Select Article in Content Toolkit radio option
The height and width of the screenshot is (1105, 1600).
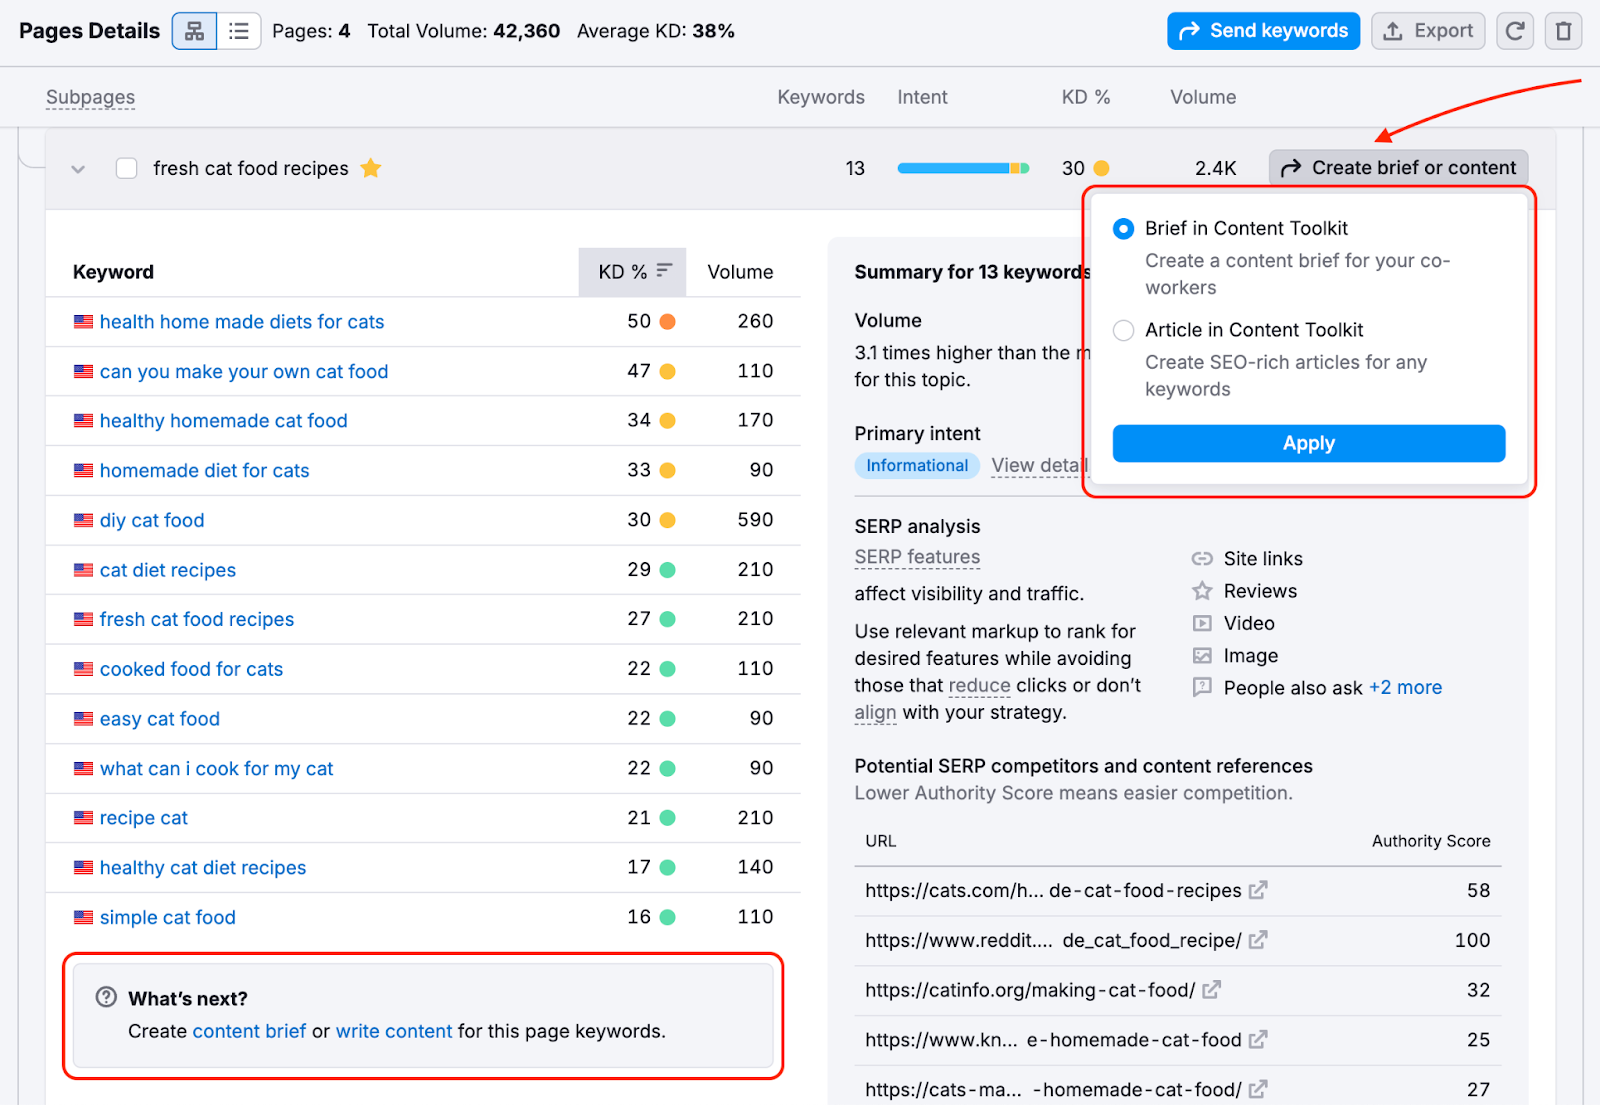point(1124,330)
